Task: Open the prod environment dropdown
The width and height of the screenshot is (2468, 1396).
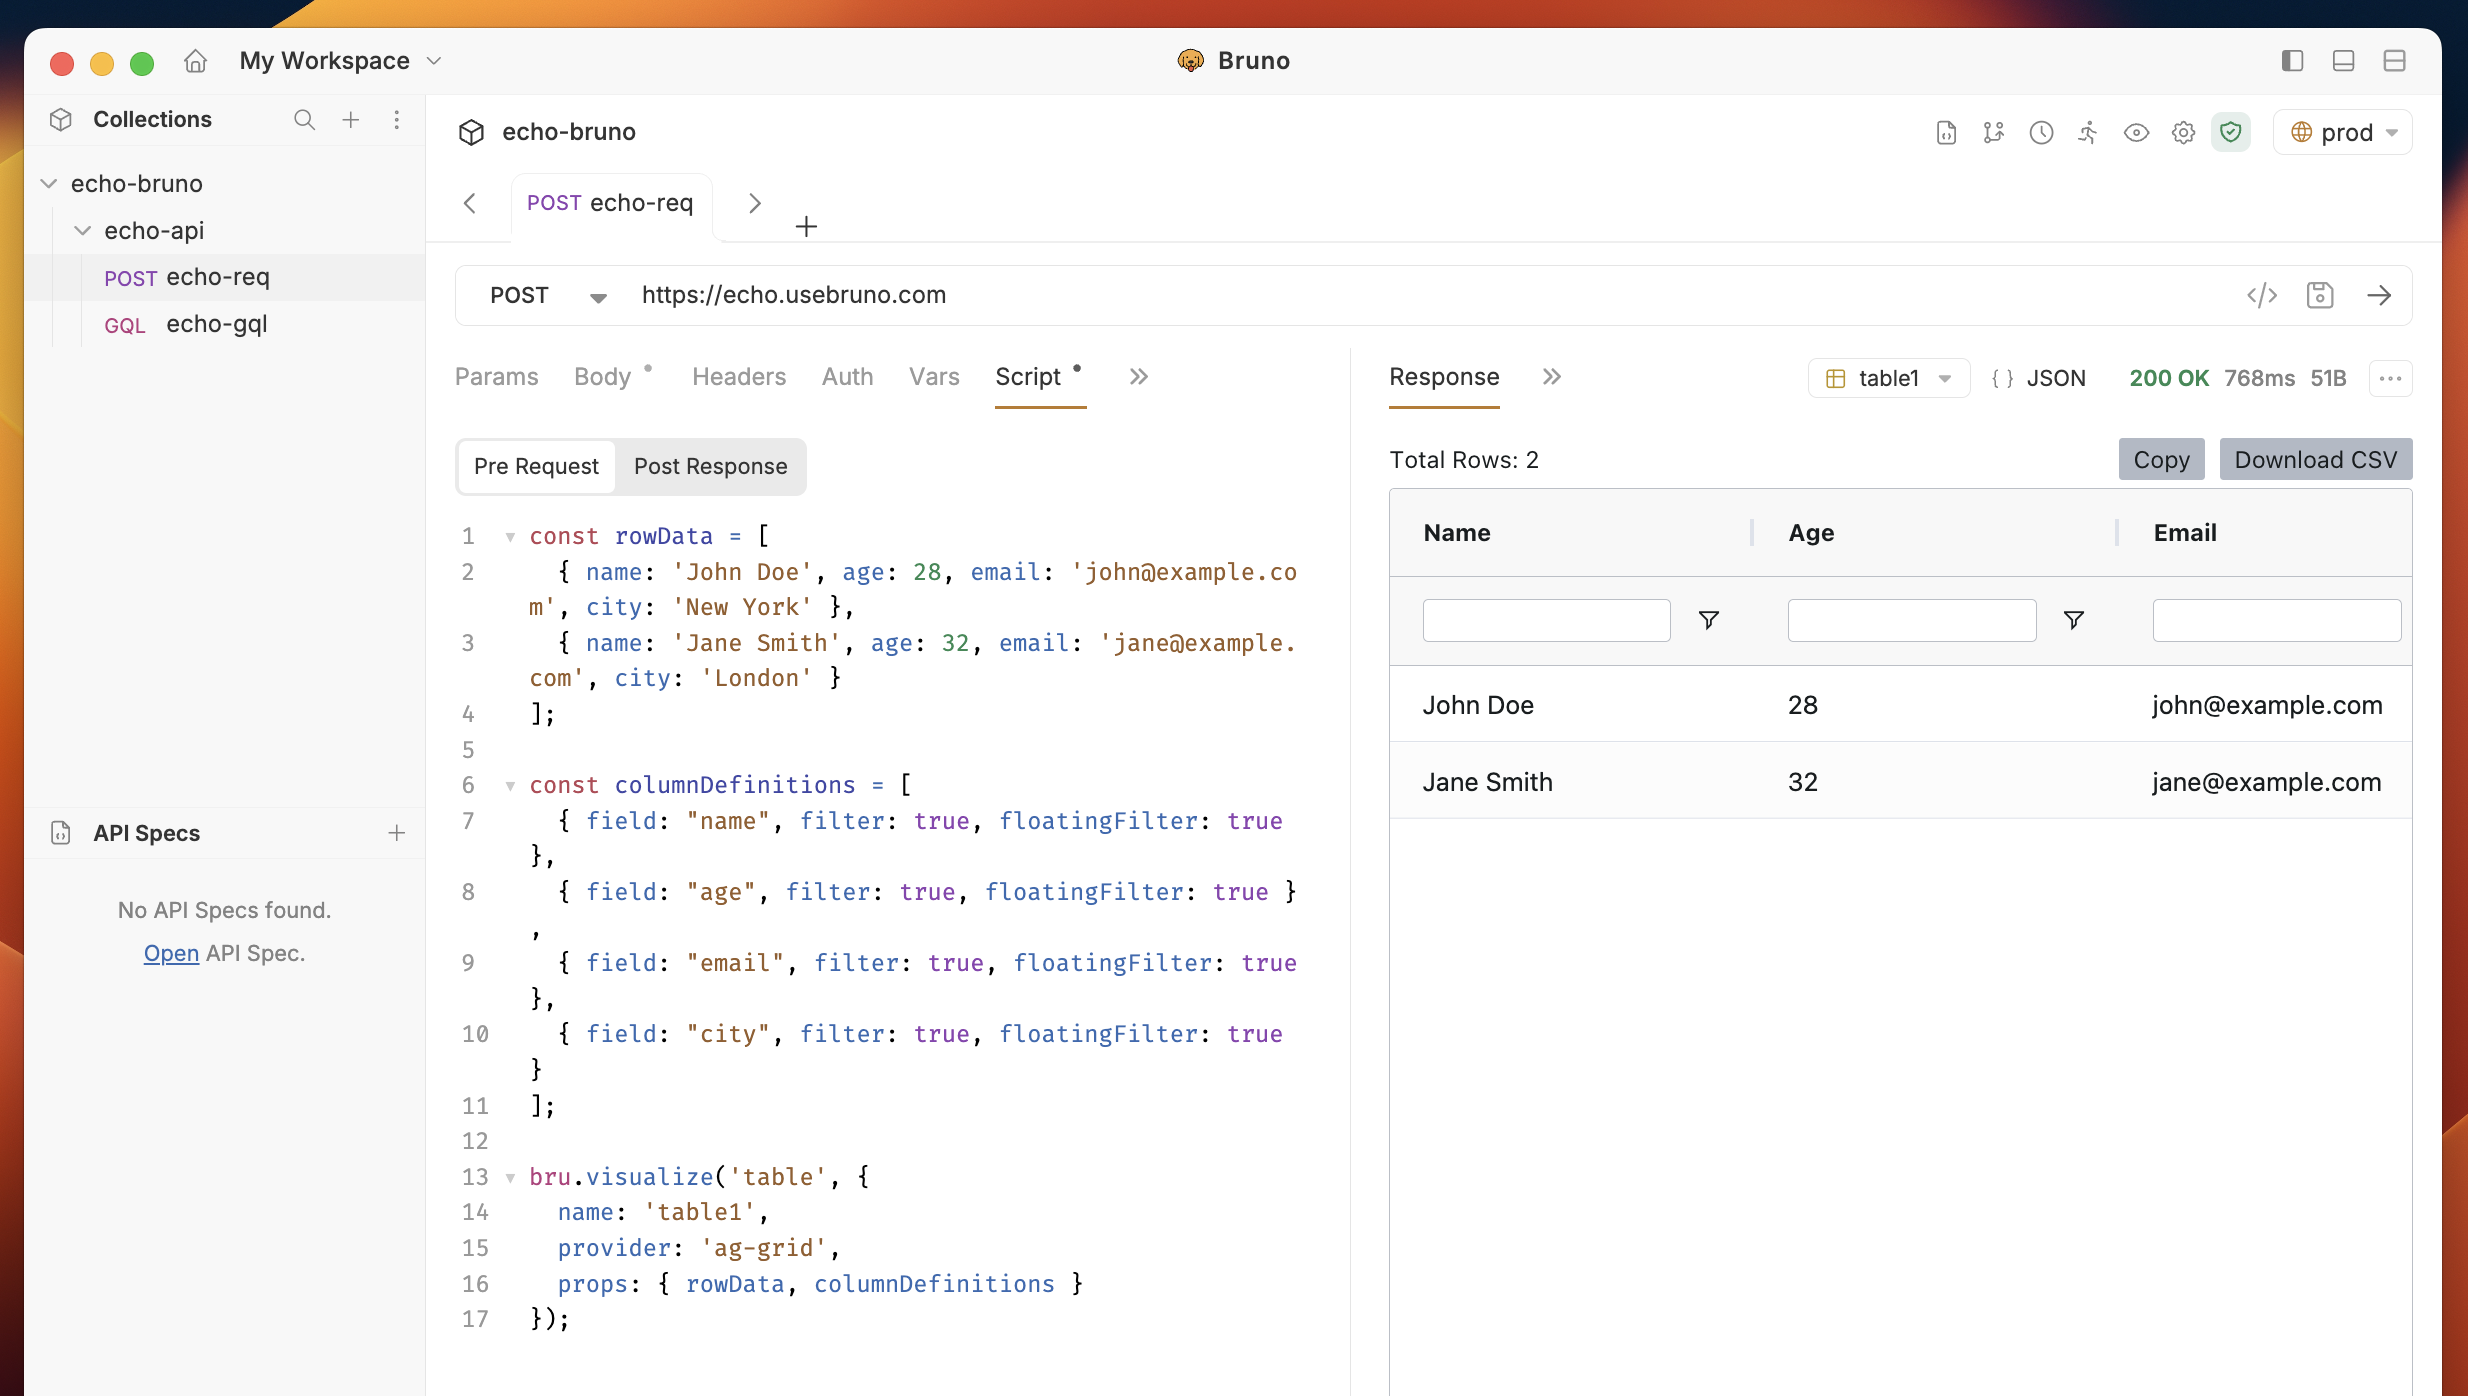Action: tap(2343, 132)
